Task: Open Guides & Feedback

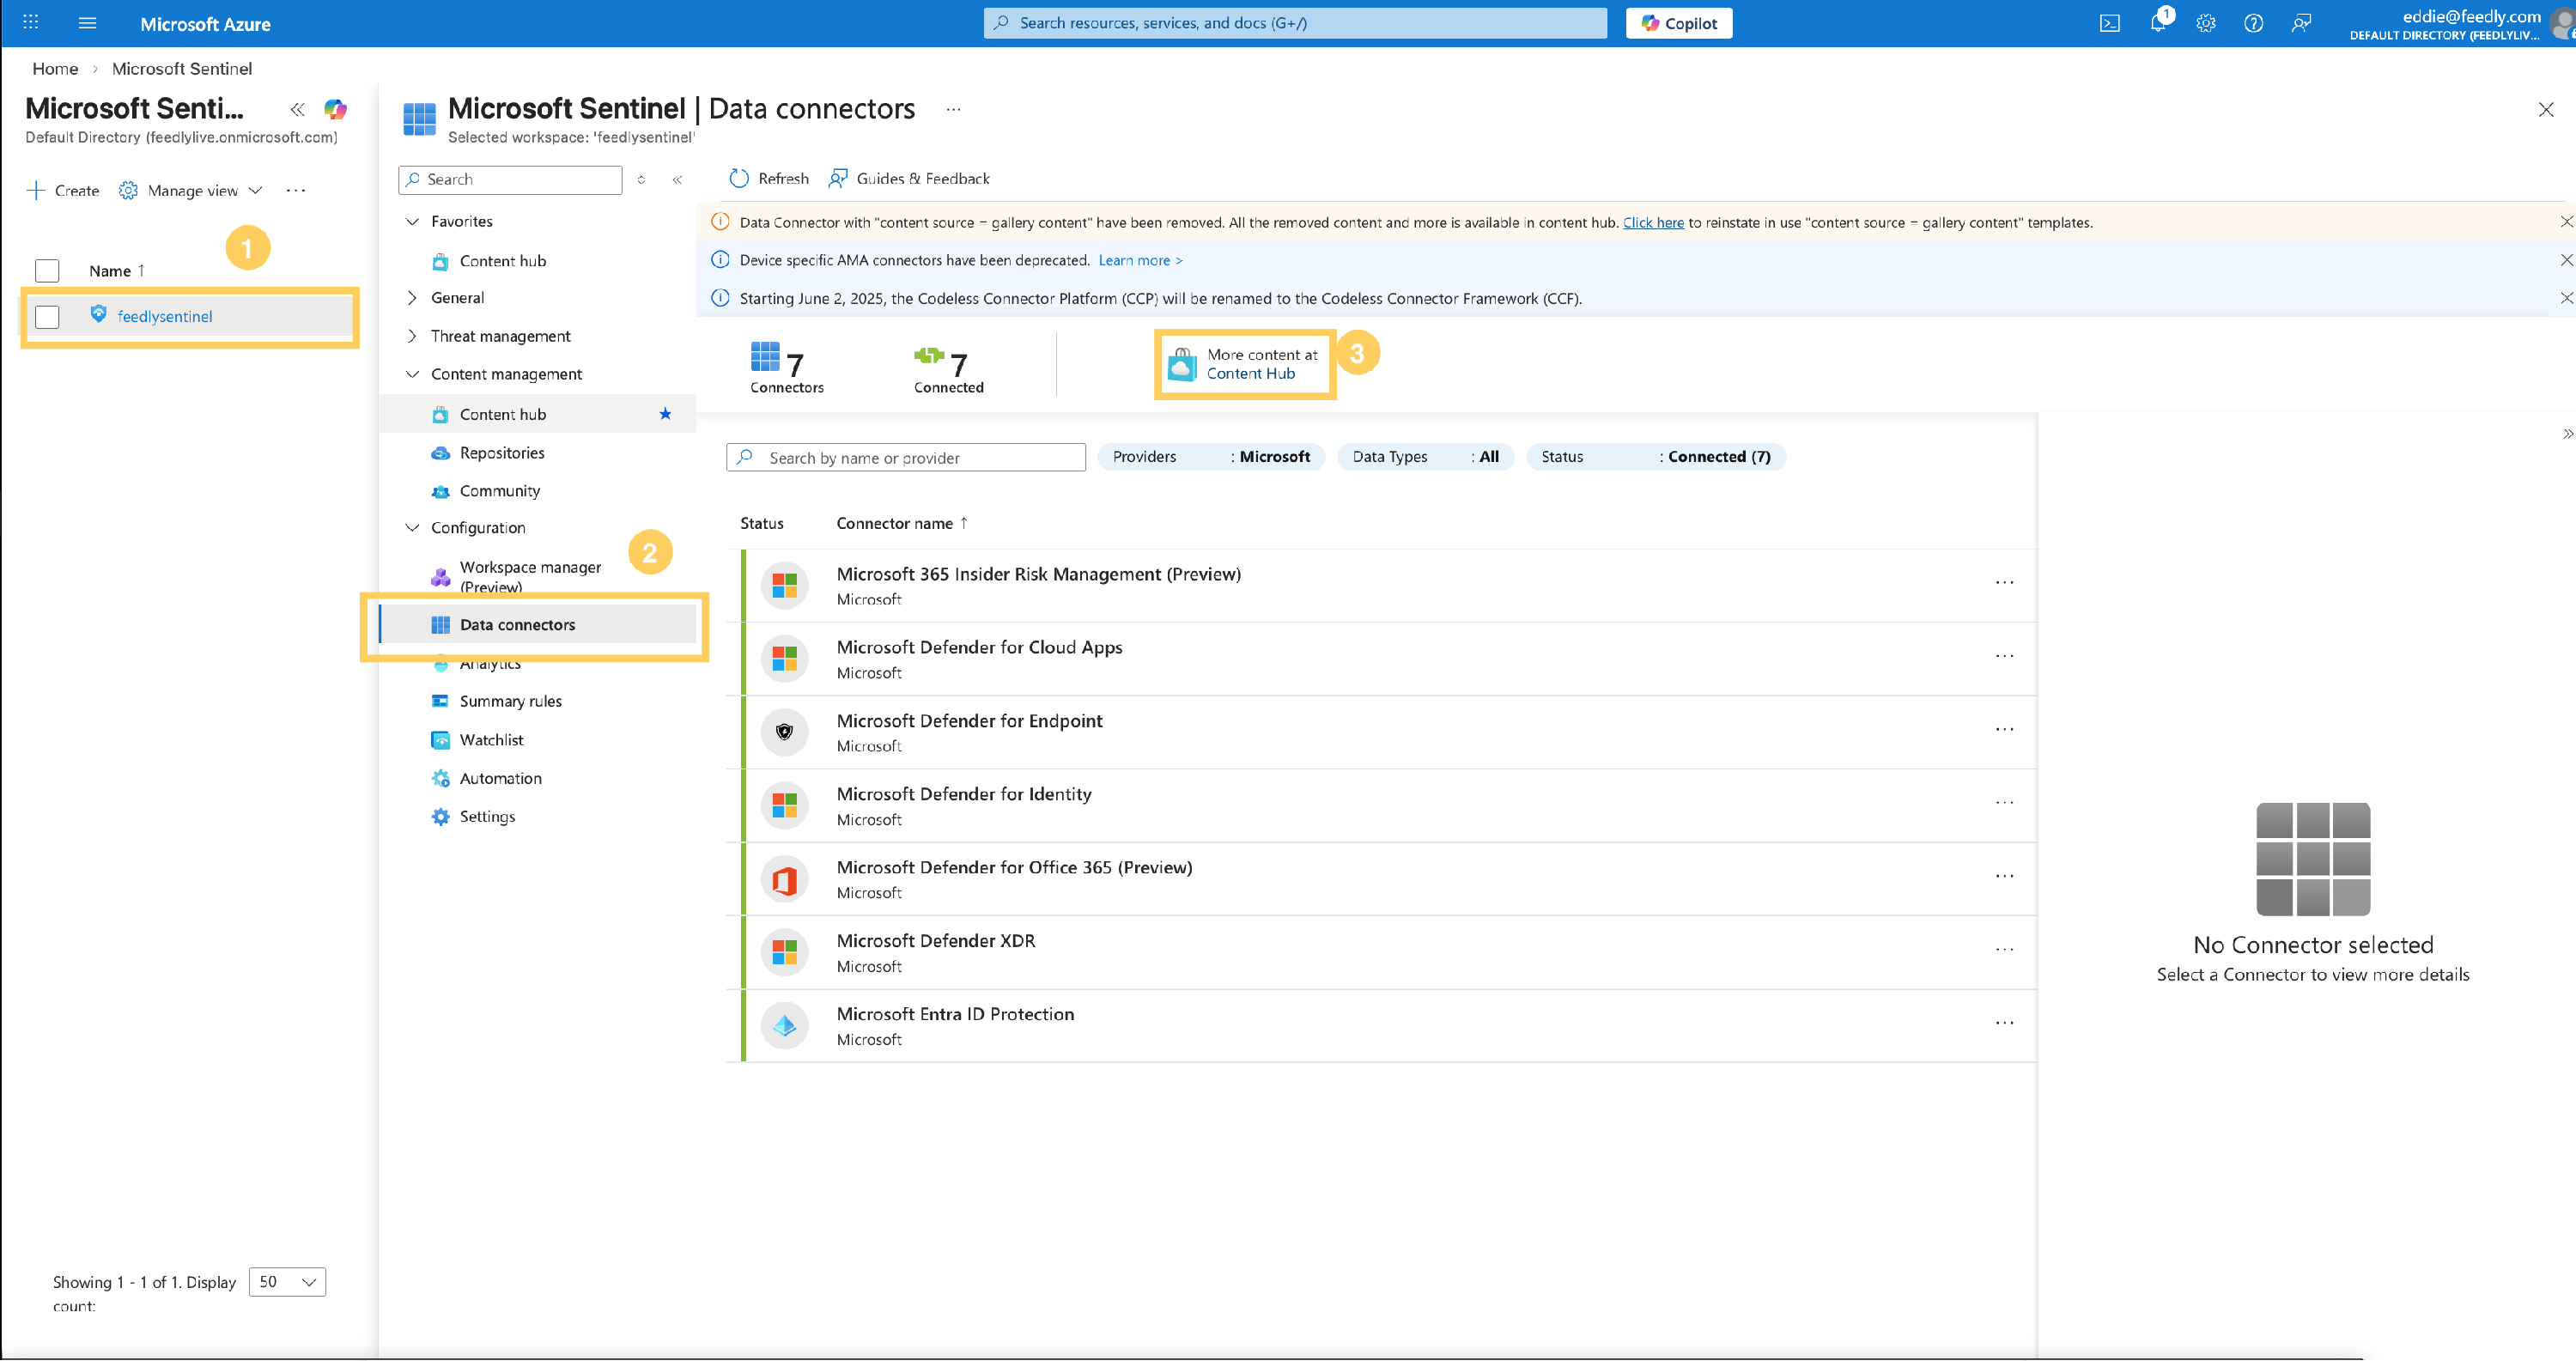Action: (909, 178)
